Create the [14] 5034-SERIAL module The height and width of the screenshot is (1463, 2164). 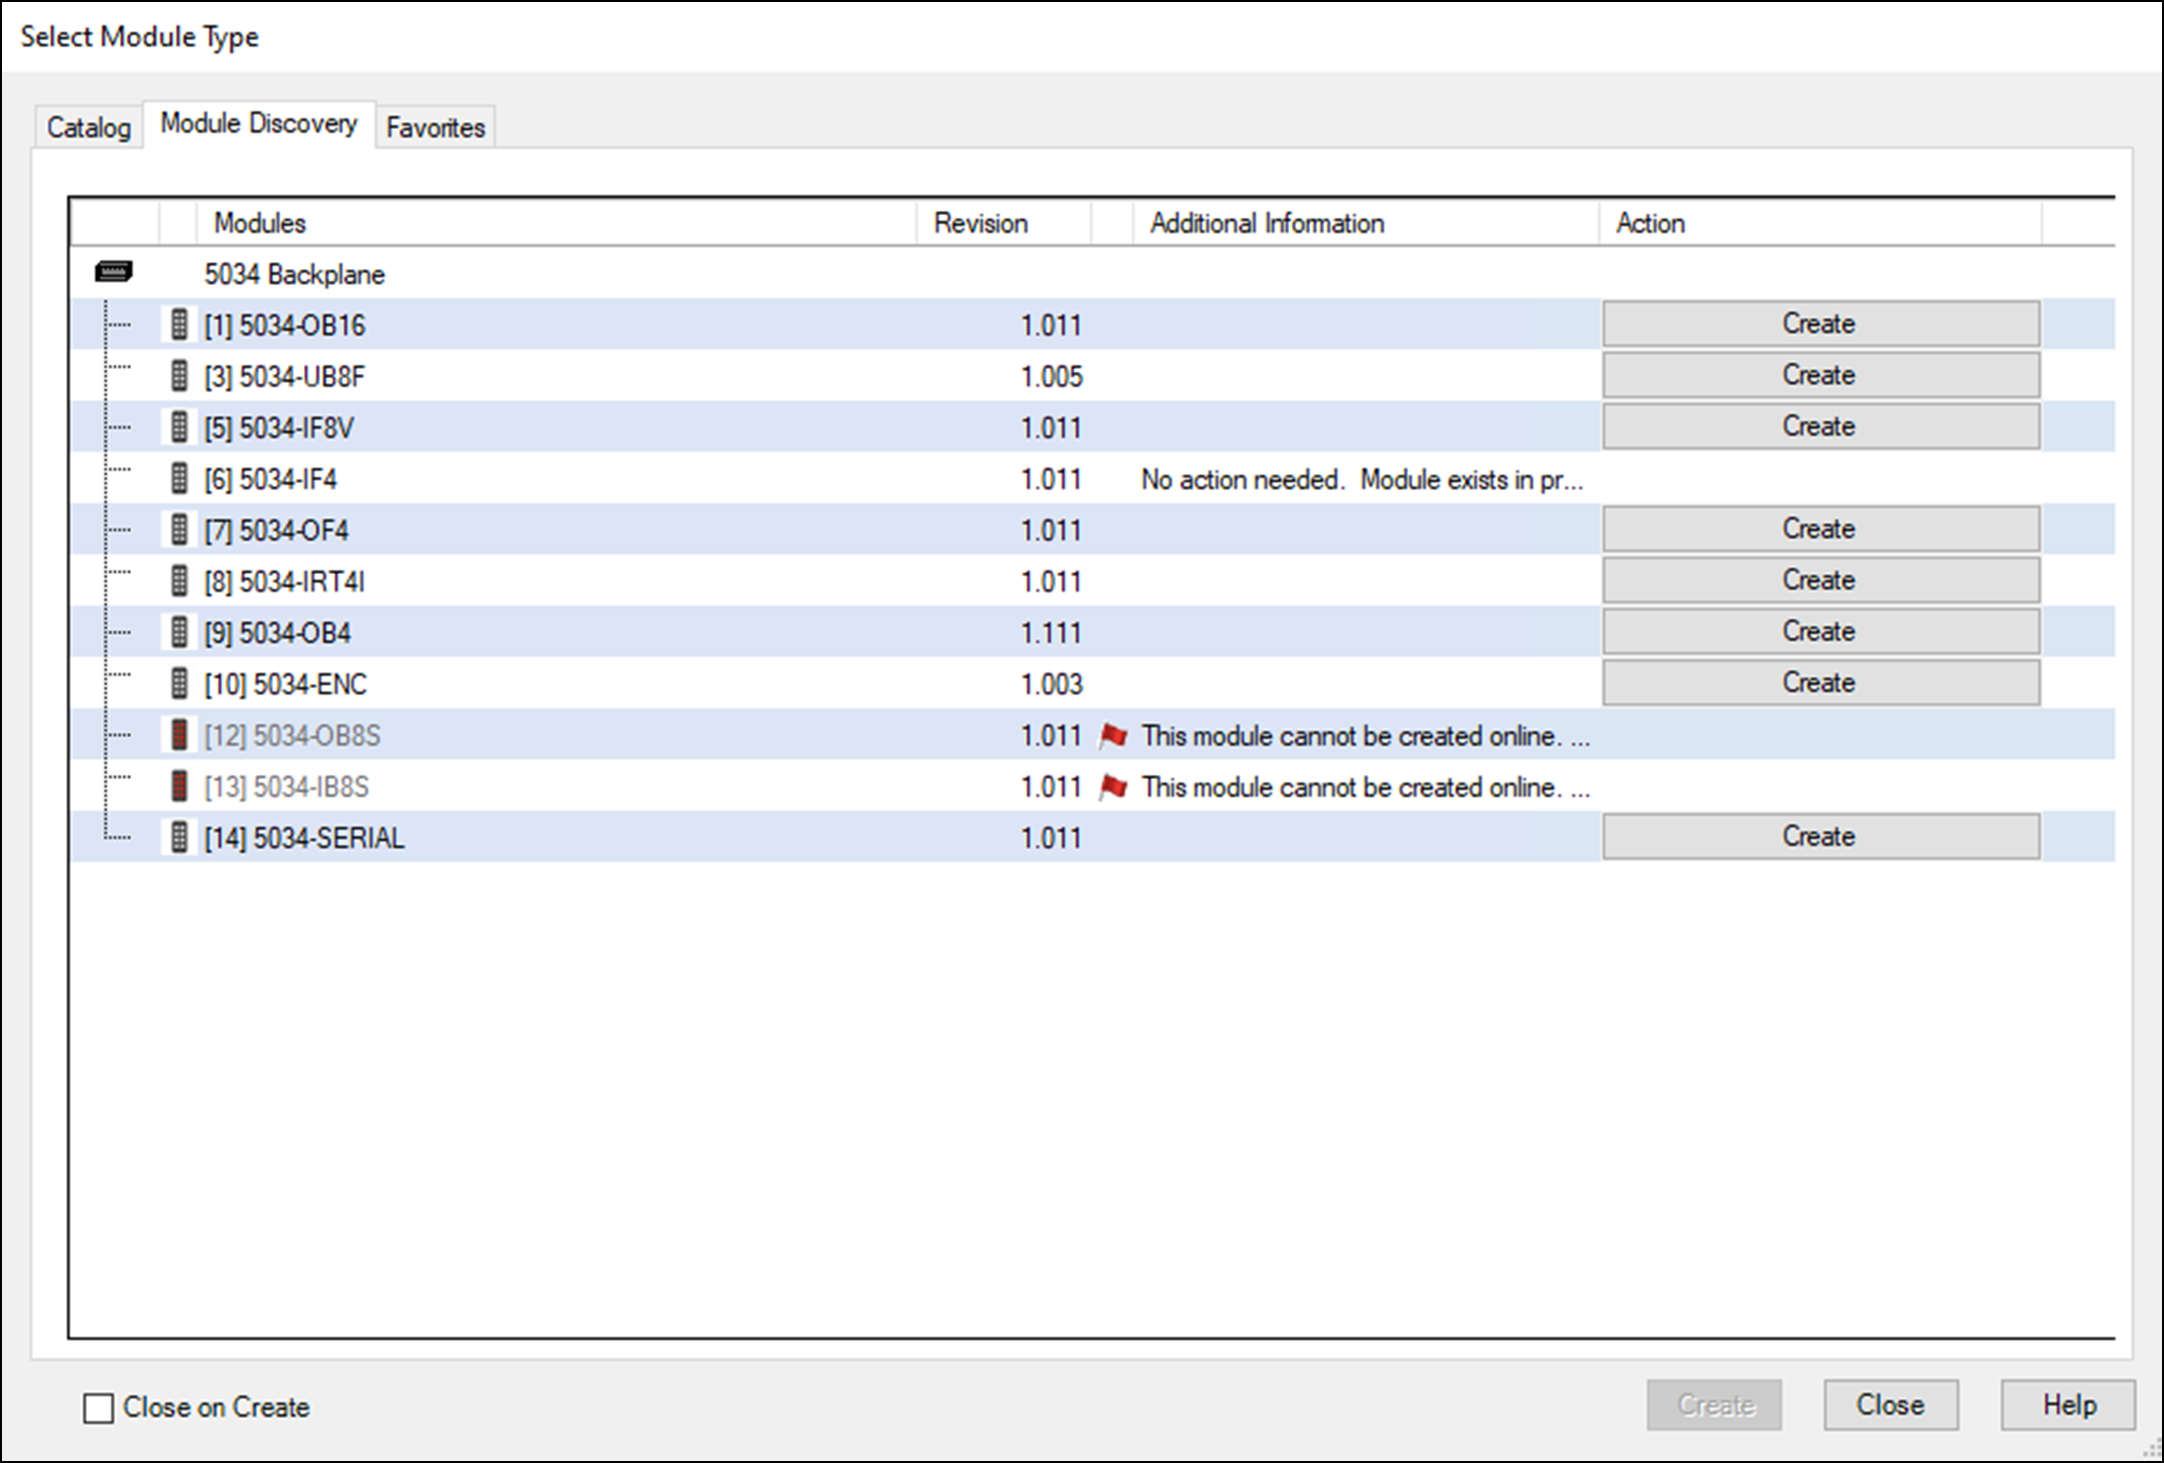(1821, 836)
